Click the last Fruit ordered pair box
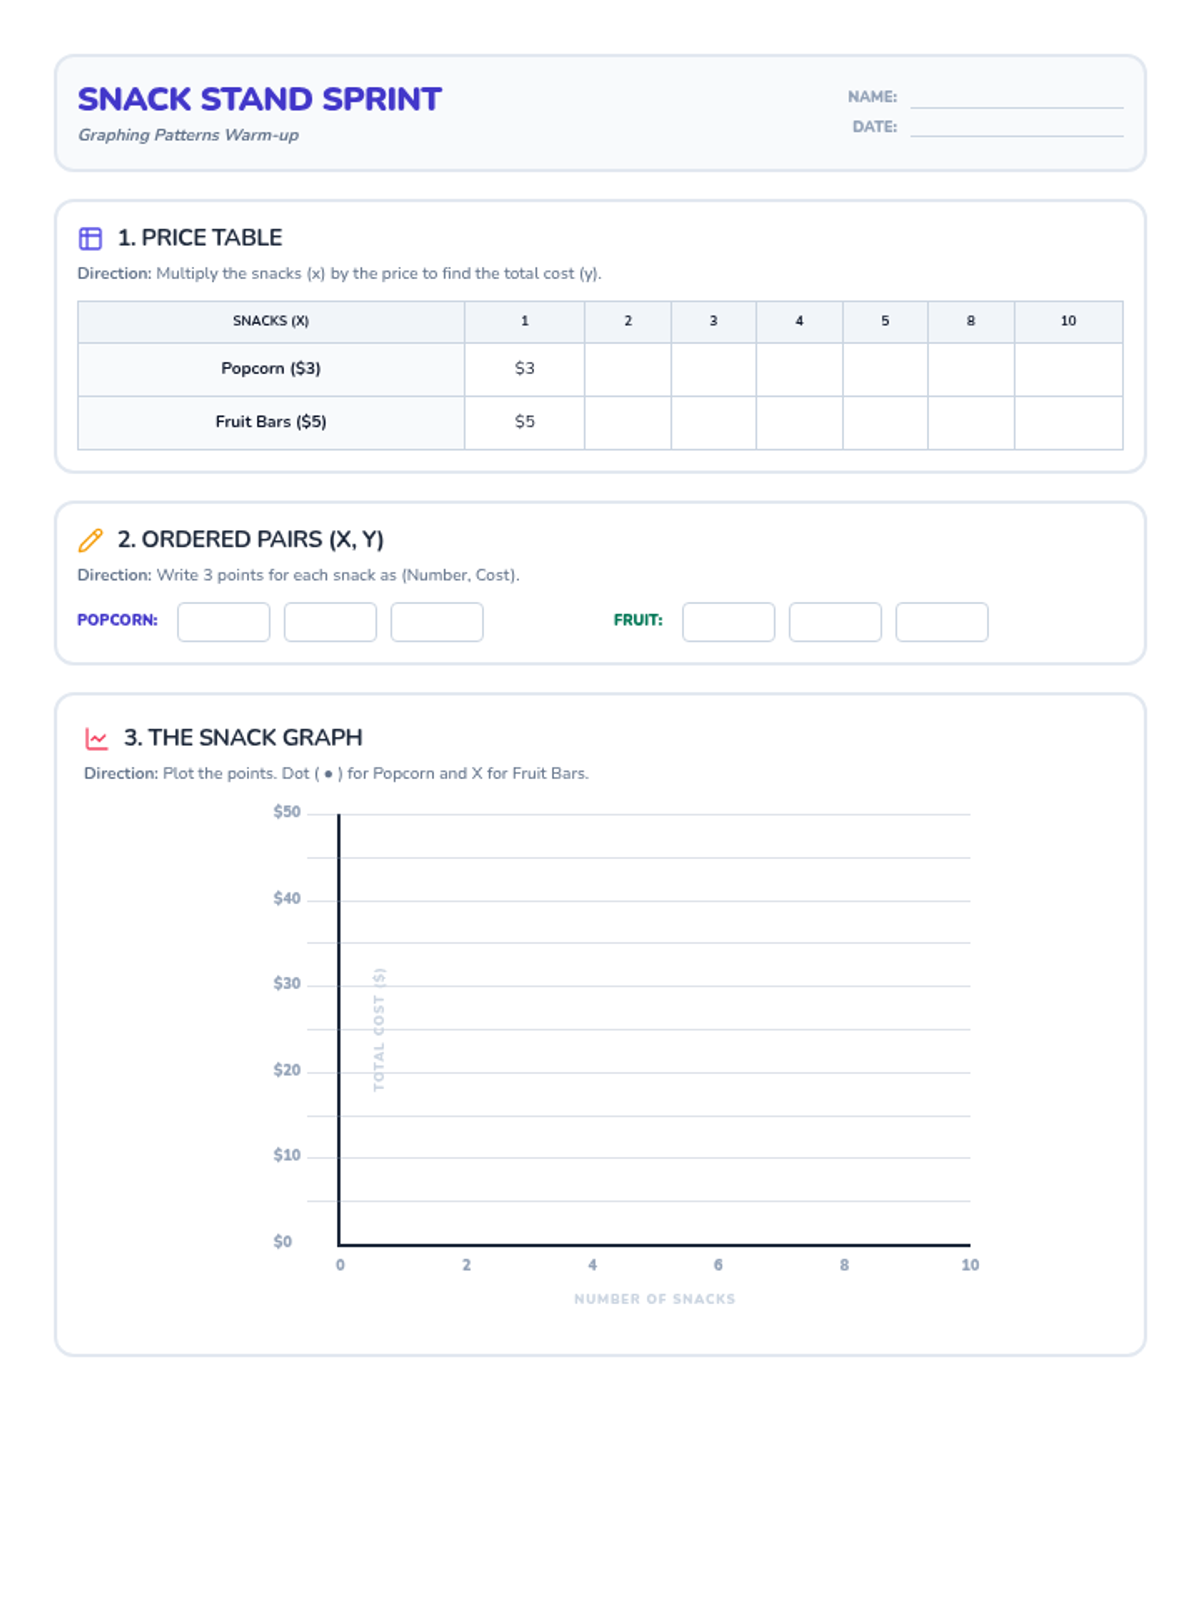The width and height of the screenshot is (1200, 1600). point(942,622)
